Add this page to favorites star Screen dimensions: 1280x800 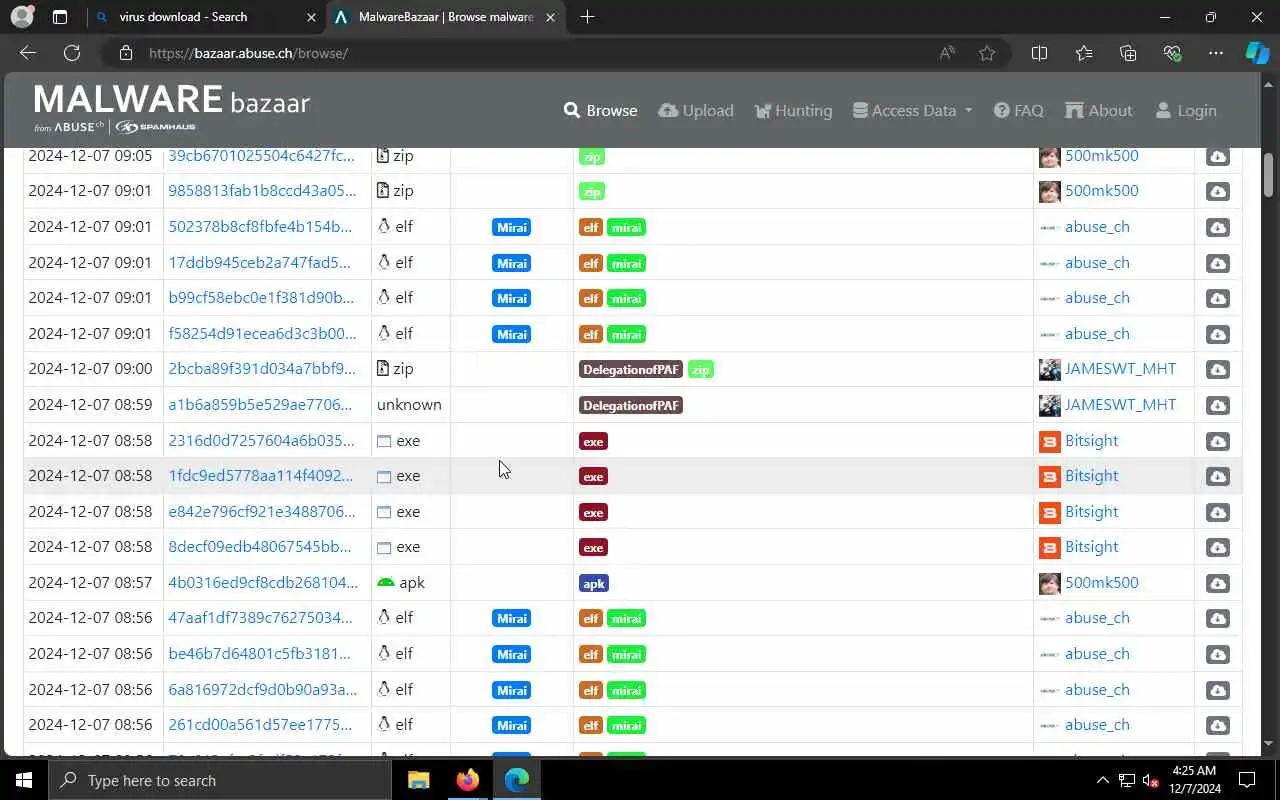point(987,53)
